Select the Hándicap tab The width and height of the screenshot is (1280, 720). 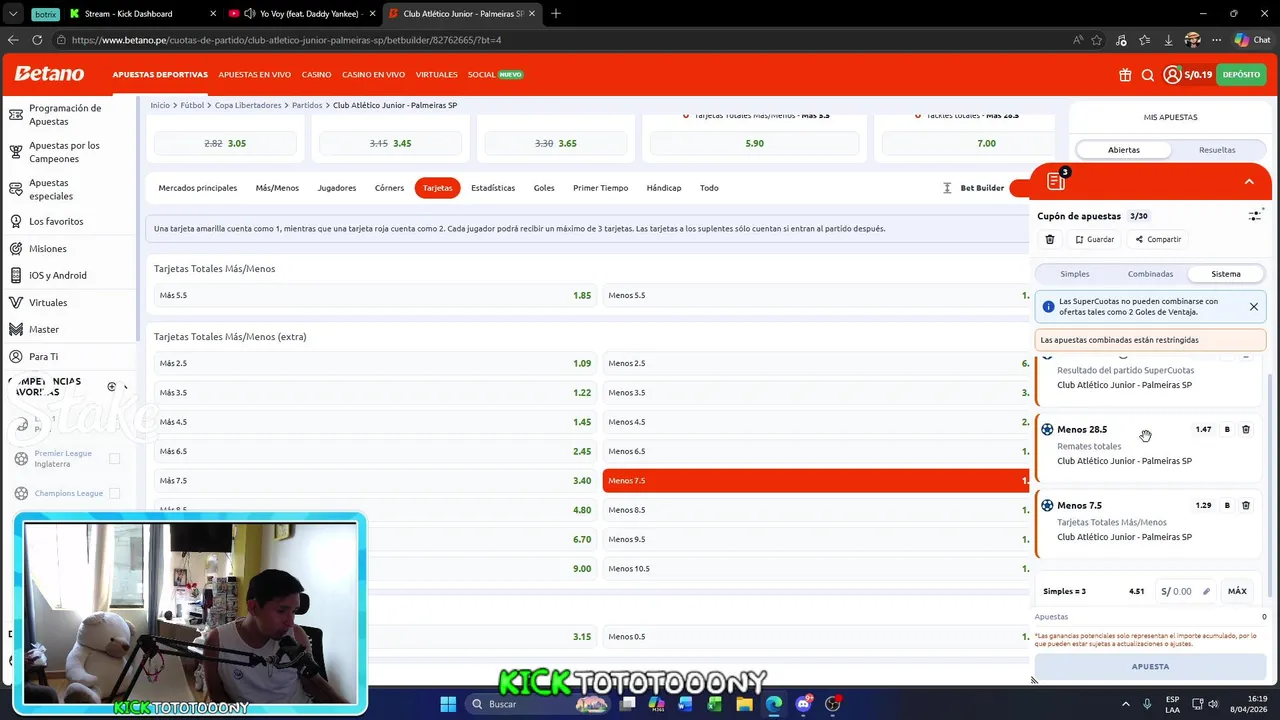pos(664,188)
